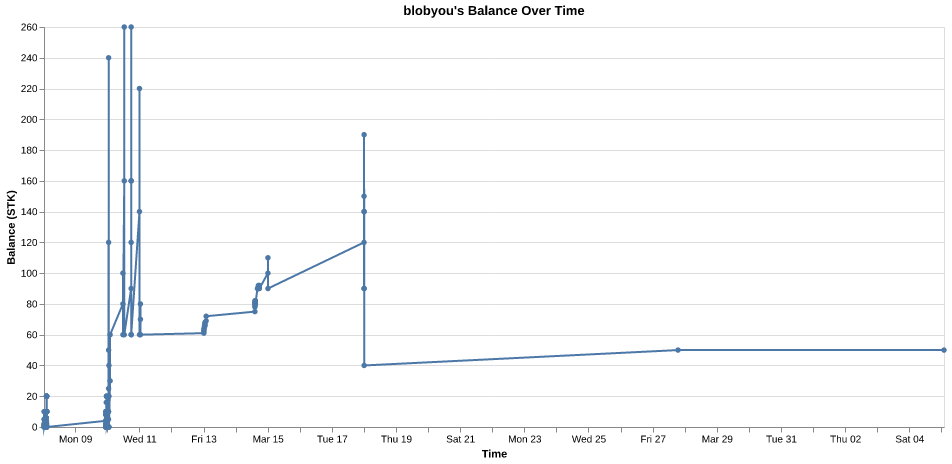The width and height of the screenshot is (952, 464).
Task: Click the "Tue 17" date label
Action: (333, 439)
